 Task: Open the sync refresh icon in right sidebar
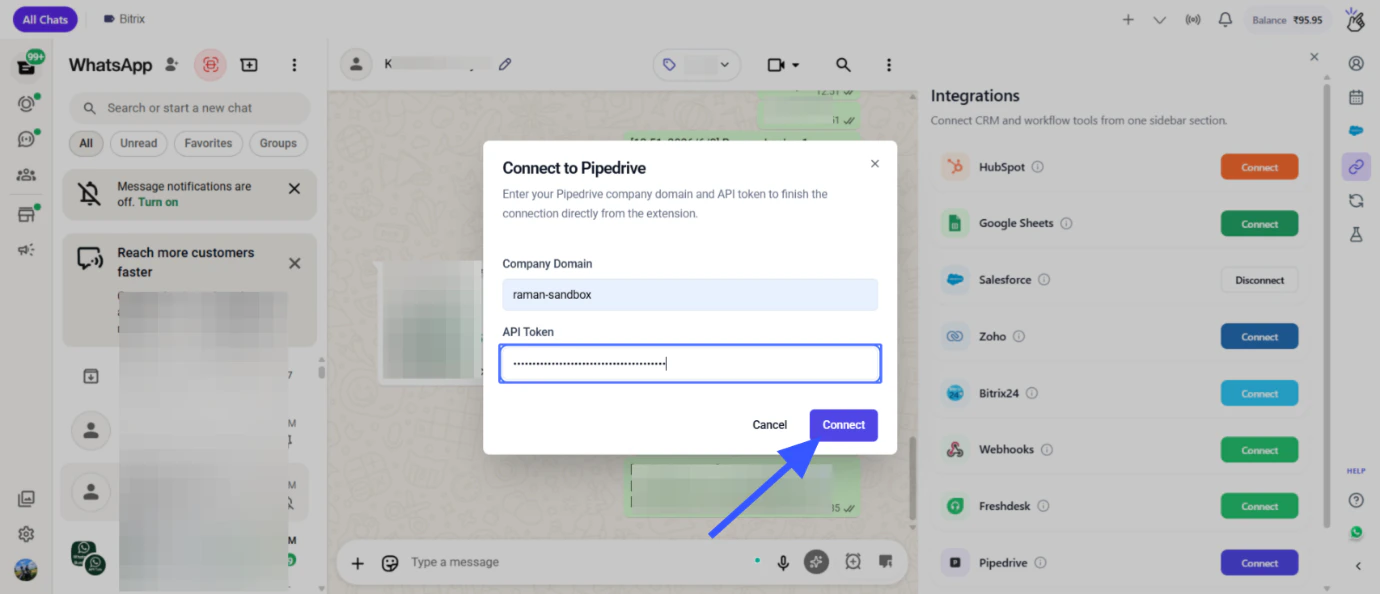(x=1356, y=200)
